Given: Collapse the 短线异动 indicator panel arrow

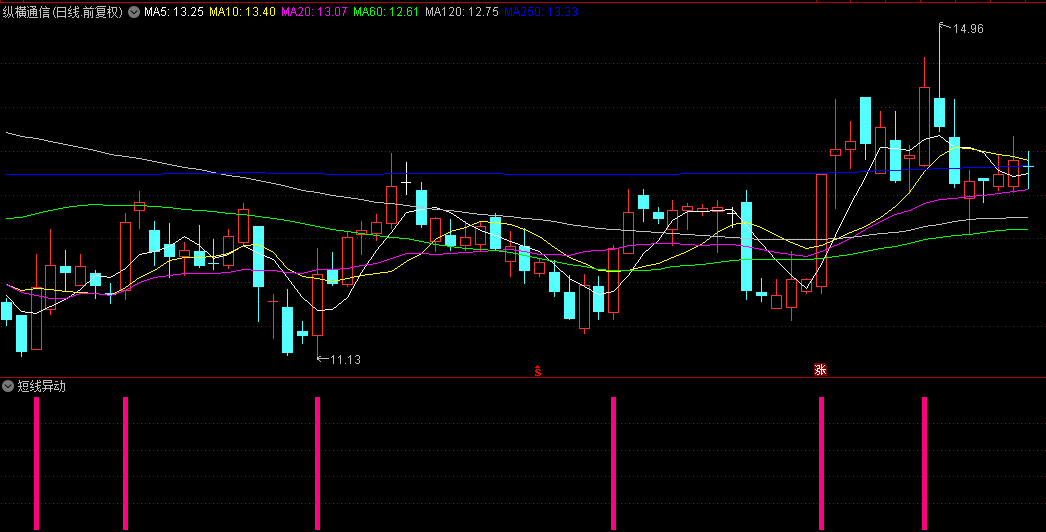Looking at the screenshot, I should (8, 386).
